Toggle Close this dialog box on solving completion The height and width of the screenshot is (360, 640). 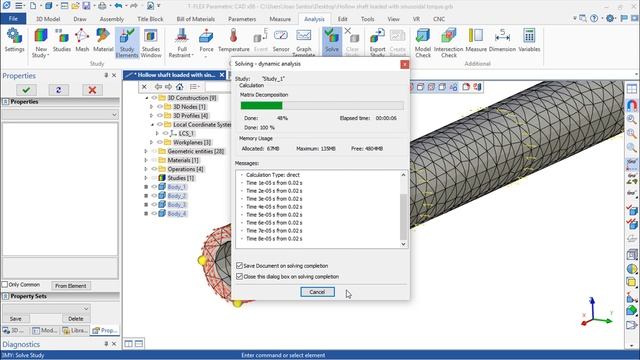[x=239, y=276]
